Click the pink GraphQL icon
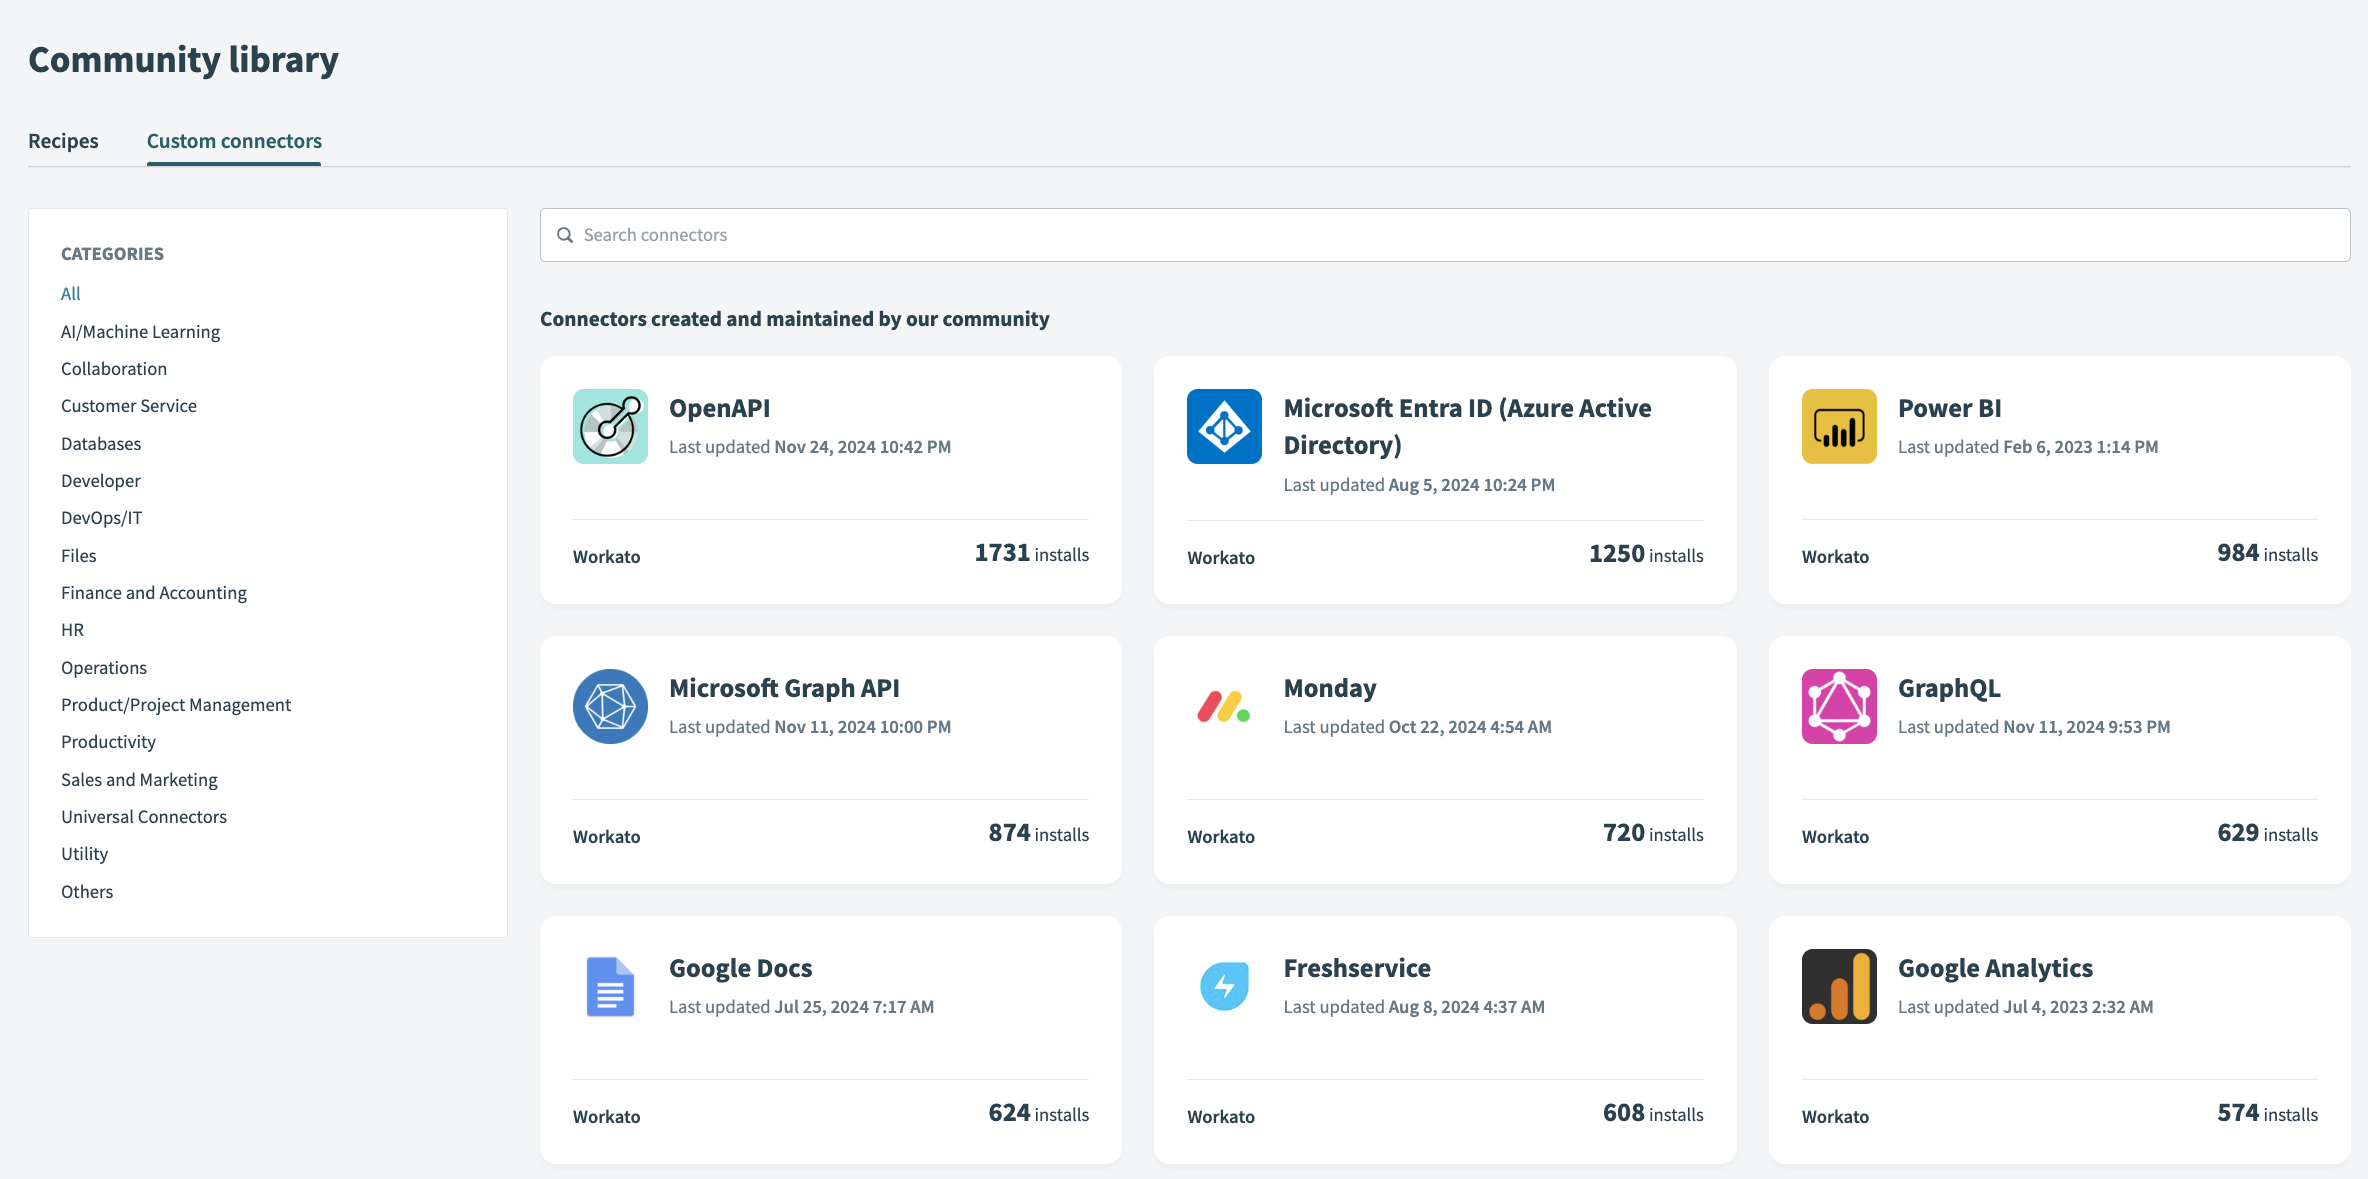 tap(1838, 706)
